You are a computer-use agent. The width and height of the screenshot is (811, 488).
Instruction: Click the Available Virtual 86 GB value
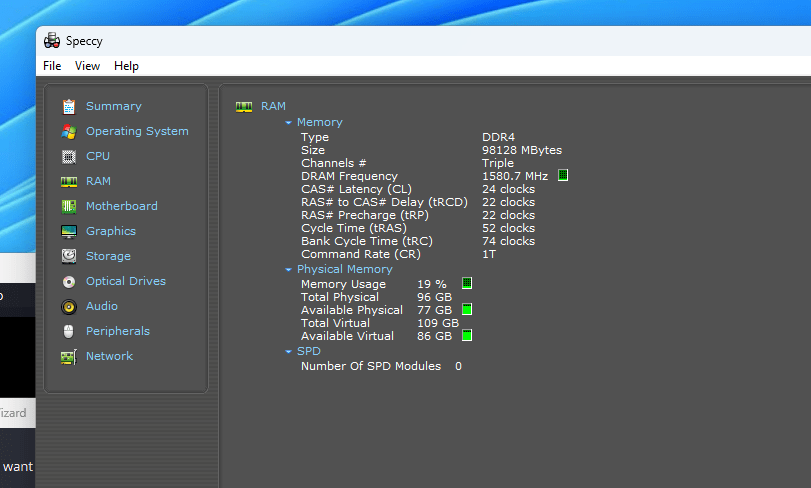click(434, 336)
